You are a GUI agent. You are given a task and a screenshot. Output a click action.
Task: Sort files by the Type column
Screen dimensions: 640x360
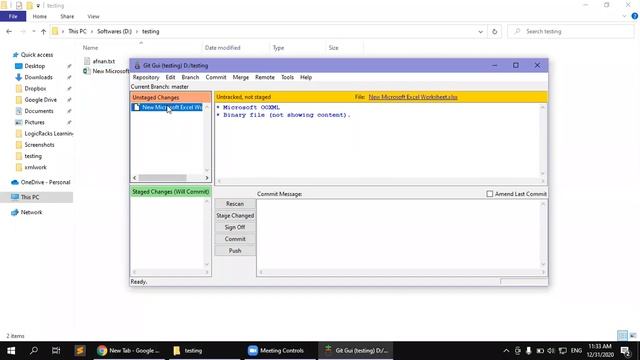click(278, 48)
